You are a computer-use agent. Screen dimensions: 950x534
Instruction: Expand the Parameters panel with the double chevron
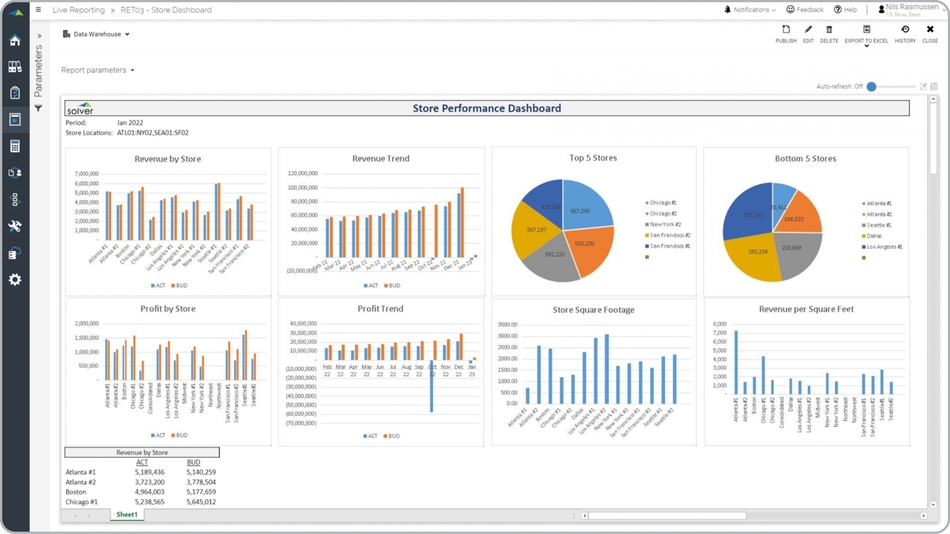(x=39, y=35)
